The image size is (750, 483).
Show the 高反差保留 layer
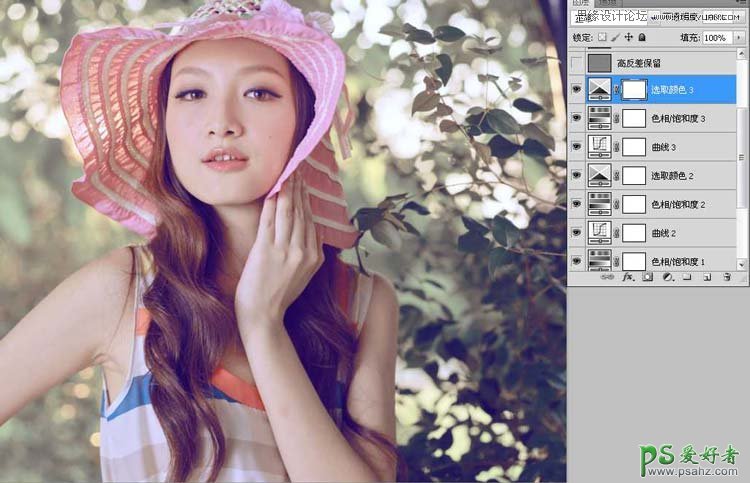[x=576, y=63]
